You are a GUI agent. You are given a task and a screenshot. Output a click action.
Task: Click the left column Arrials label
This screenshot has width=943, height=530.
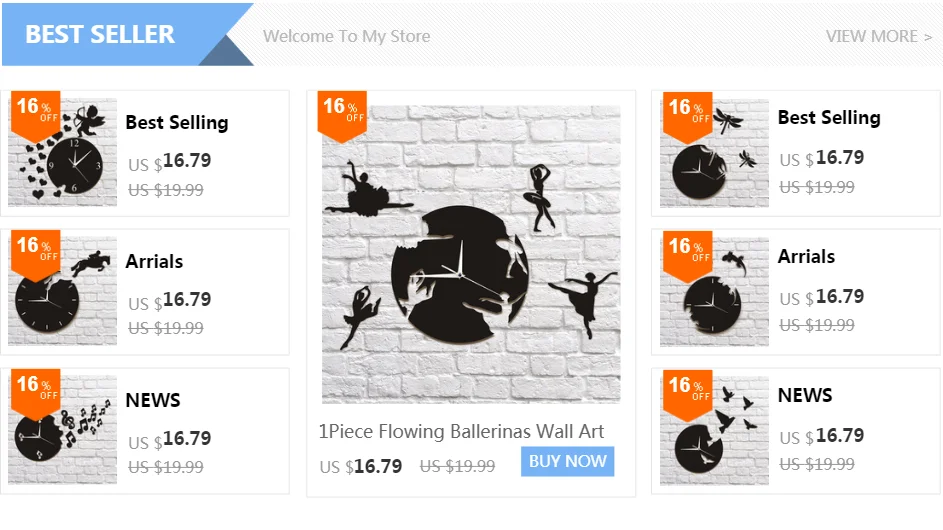coord(154,262)
